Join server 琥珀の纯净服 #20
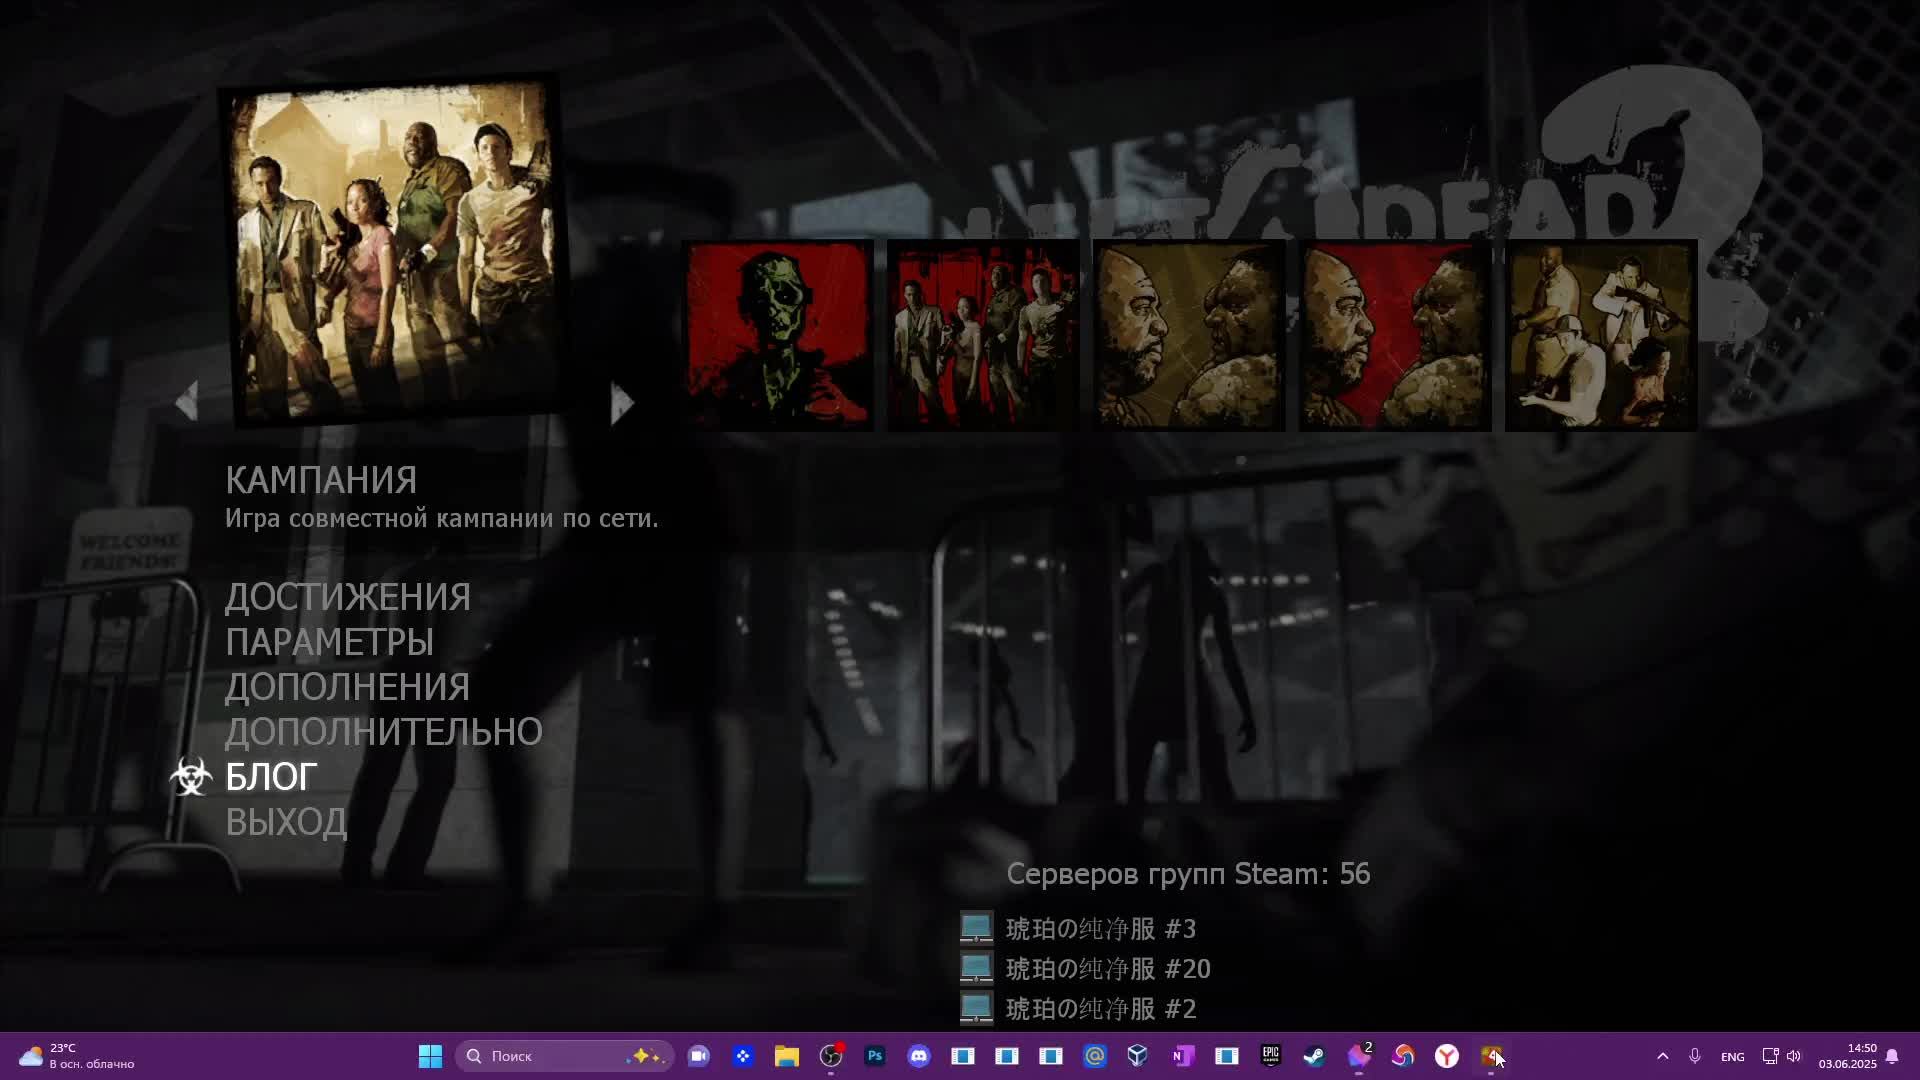Viewport: 1920px width, 1080px height. (1108, 969)
